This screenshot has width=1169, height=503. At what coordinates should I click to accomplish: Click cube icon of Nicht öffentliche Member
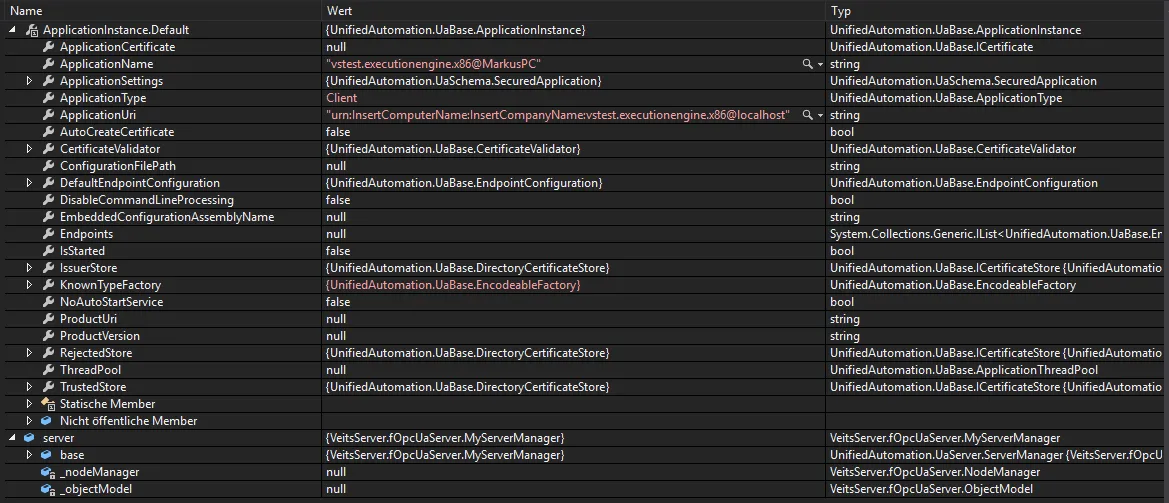click(x=48, y=421)
